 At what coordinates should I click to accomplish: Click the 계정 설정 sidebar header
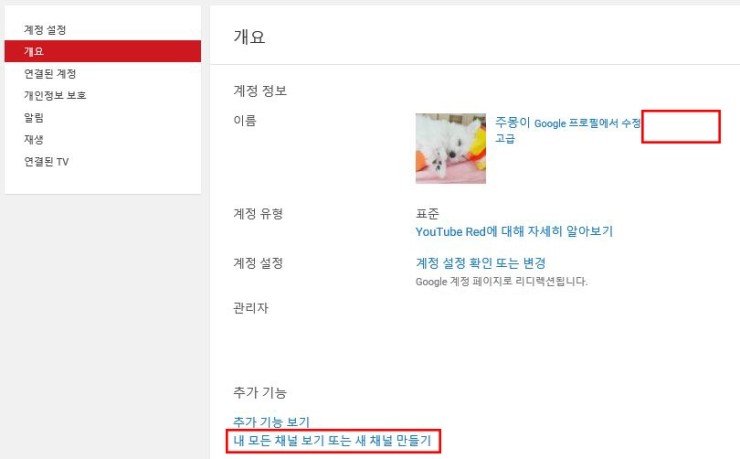click(x=45, y=30)
